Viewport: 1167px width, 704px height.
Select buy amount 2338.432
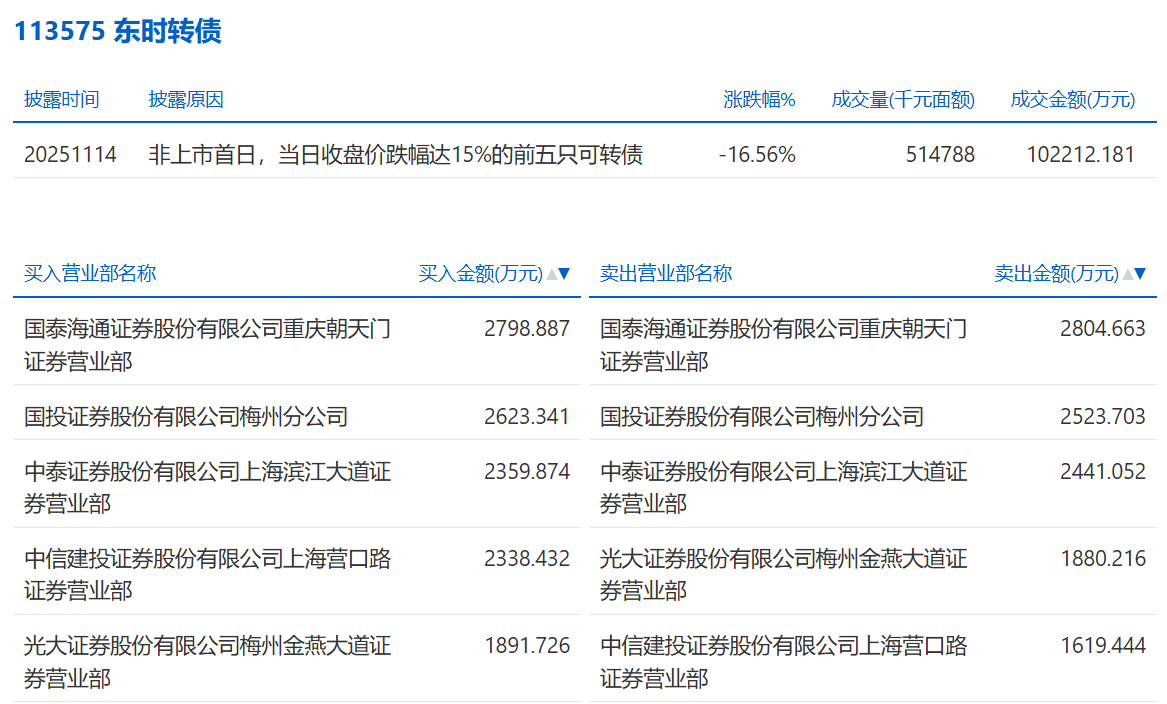(x=527, y=559)
